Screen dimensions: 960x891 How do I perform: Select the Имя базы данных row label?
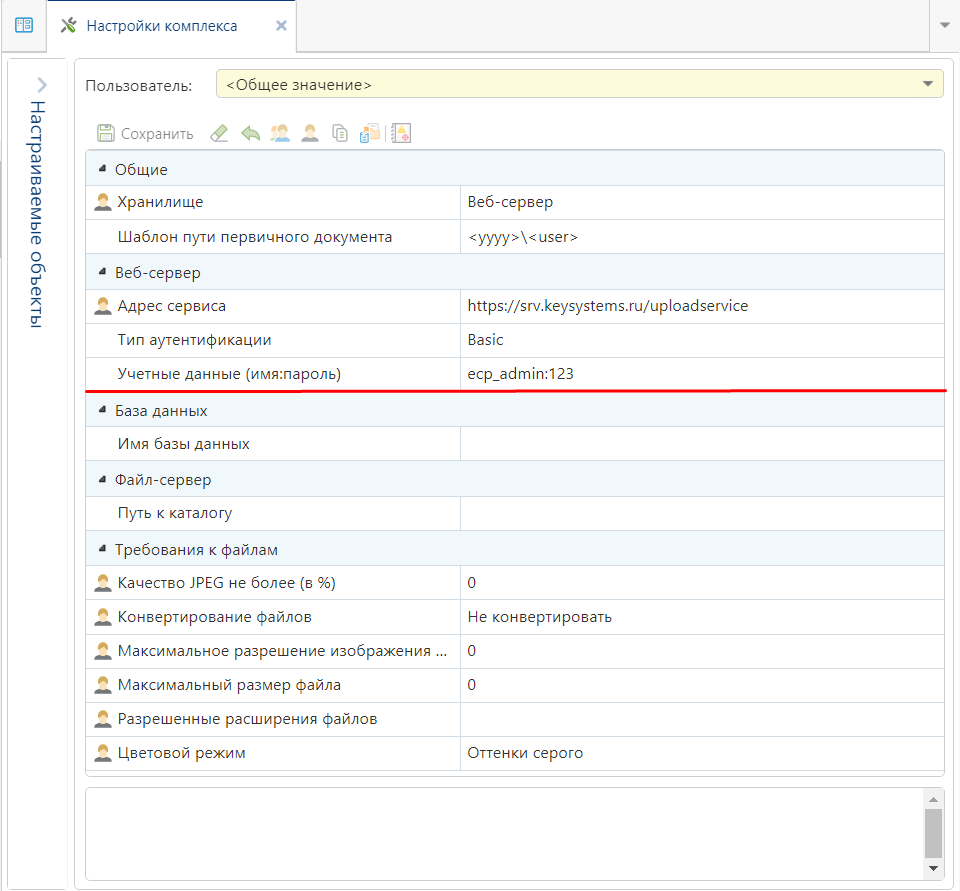[184, 443]
